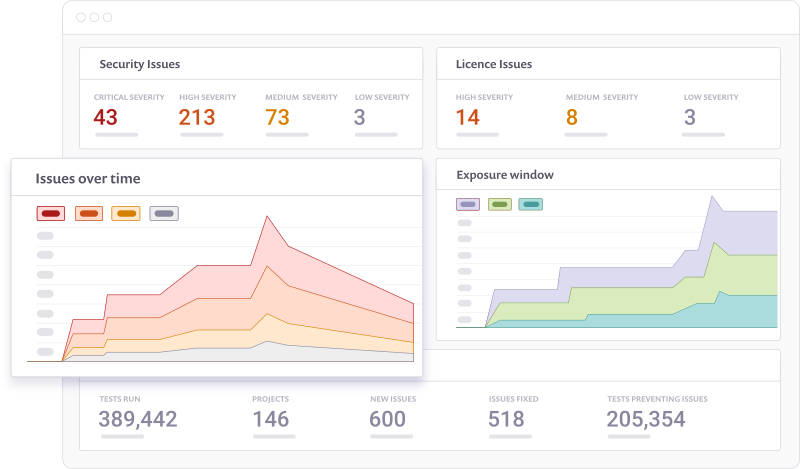Click the red peak of the Issues over time chart

coord(267,217)
